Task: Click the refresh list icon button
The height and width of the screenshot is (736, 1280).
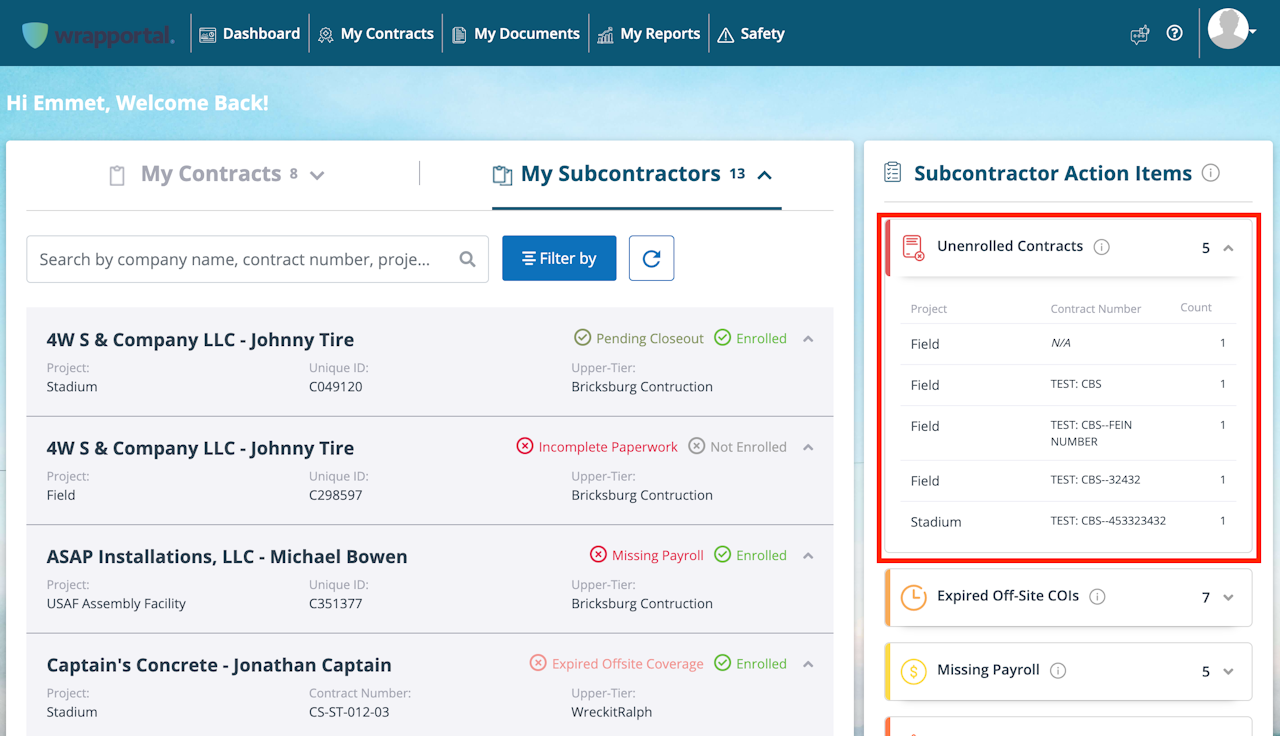Action: coord(651,258)
